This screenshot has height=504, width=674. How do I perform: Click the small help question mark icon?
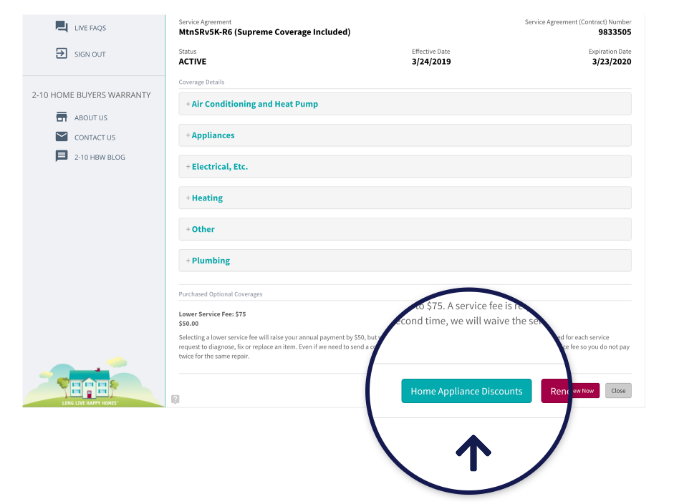point(175,399)
